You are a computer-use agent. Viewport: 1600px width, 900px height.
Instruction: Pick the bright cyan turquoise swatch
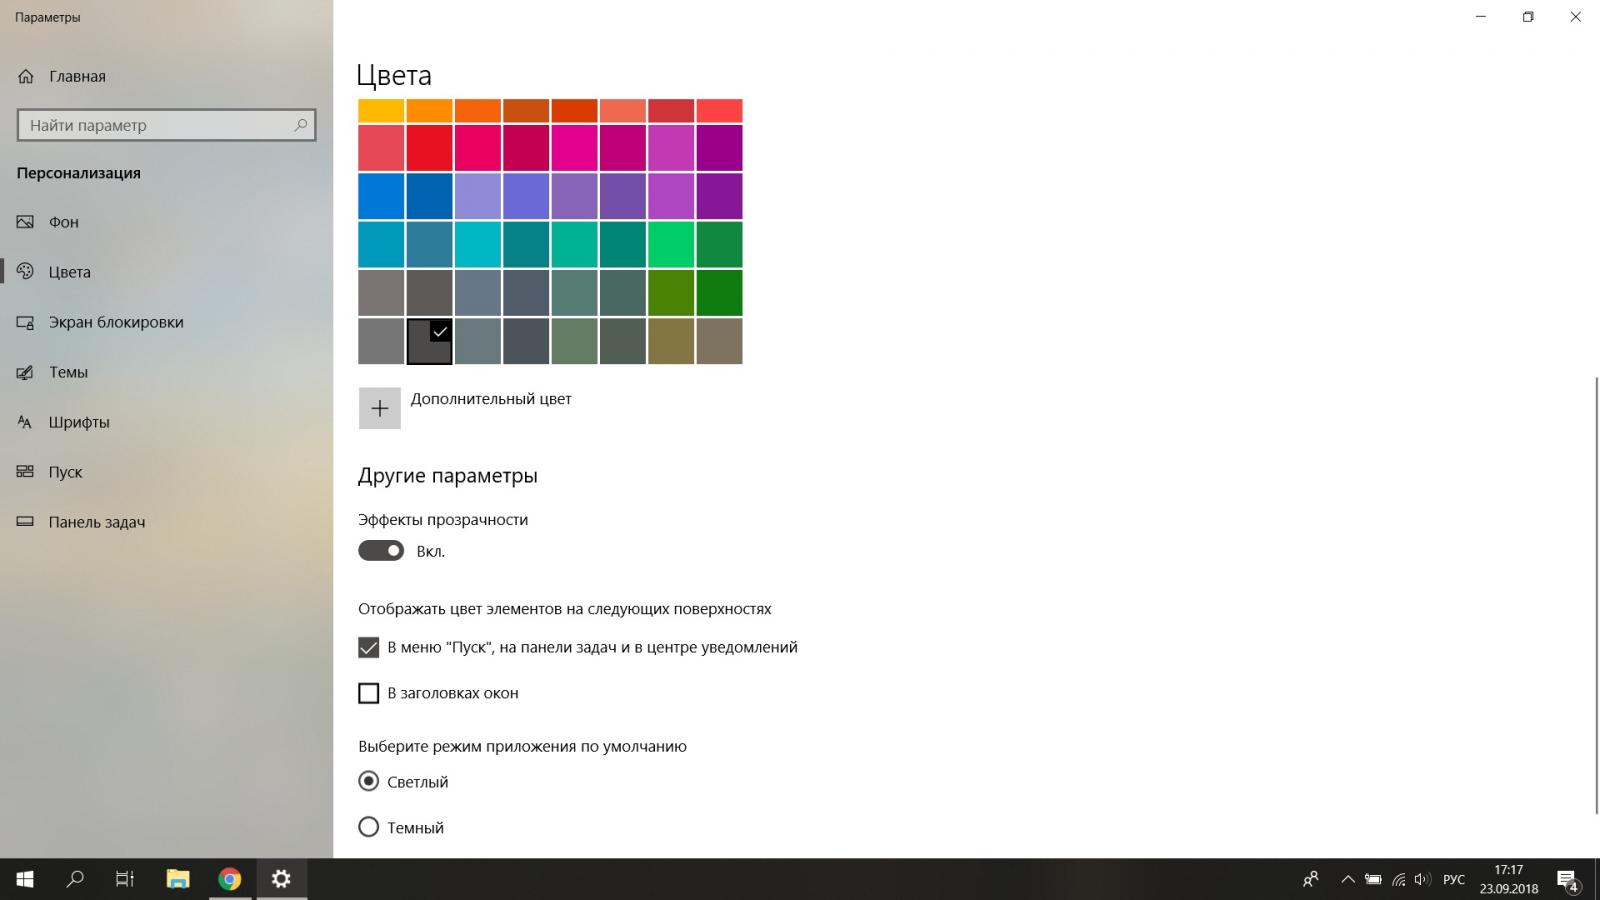point(478,245)
